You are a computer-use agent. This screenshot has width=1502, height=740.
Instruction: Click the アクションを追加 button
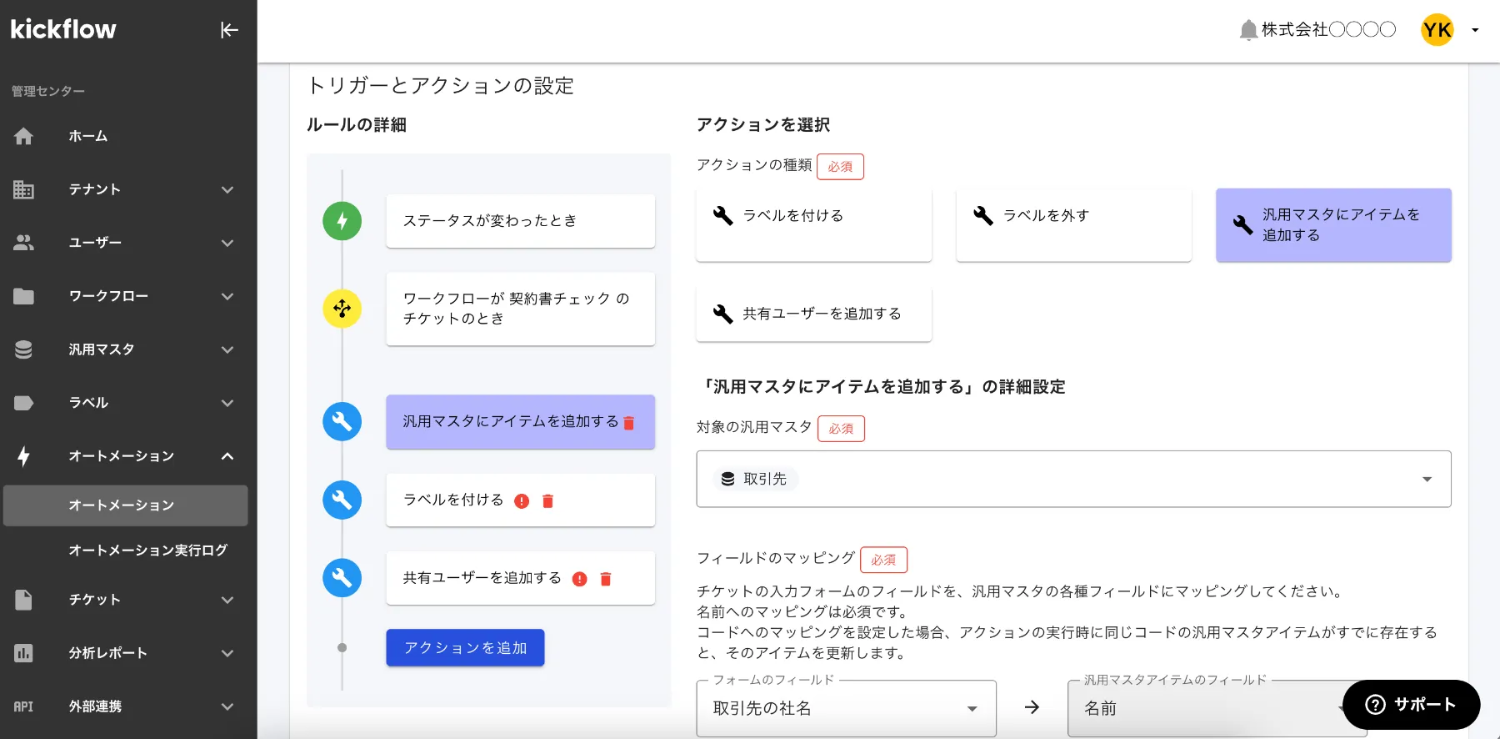[x=465, y=647]
